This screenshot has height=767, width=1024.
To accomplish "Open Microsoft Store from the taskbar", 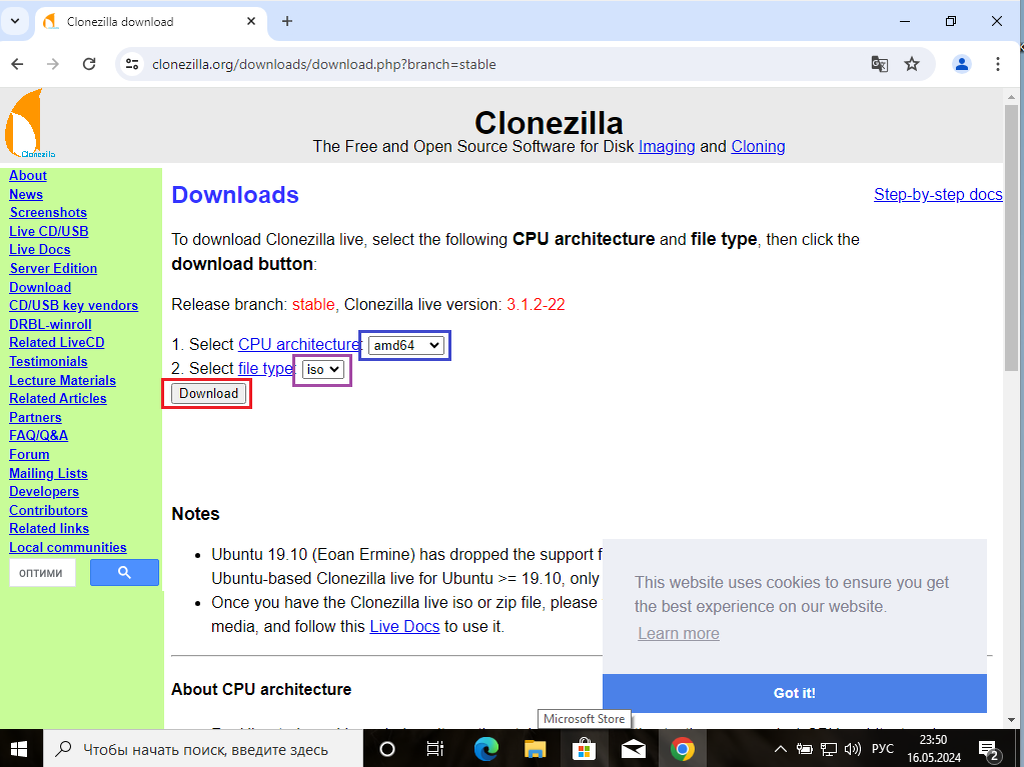I will tap(584, 749).
